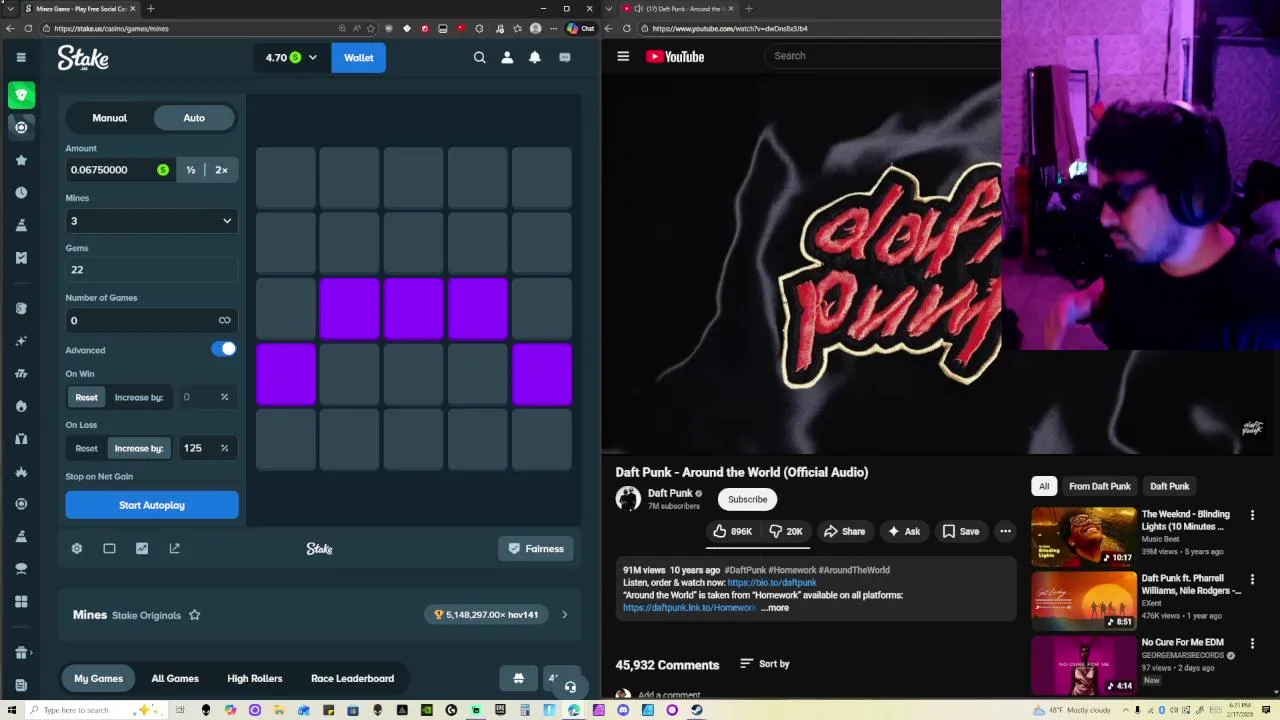Select the top-left empty Mines tile
The image size is (1280, 720).
286,178
